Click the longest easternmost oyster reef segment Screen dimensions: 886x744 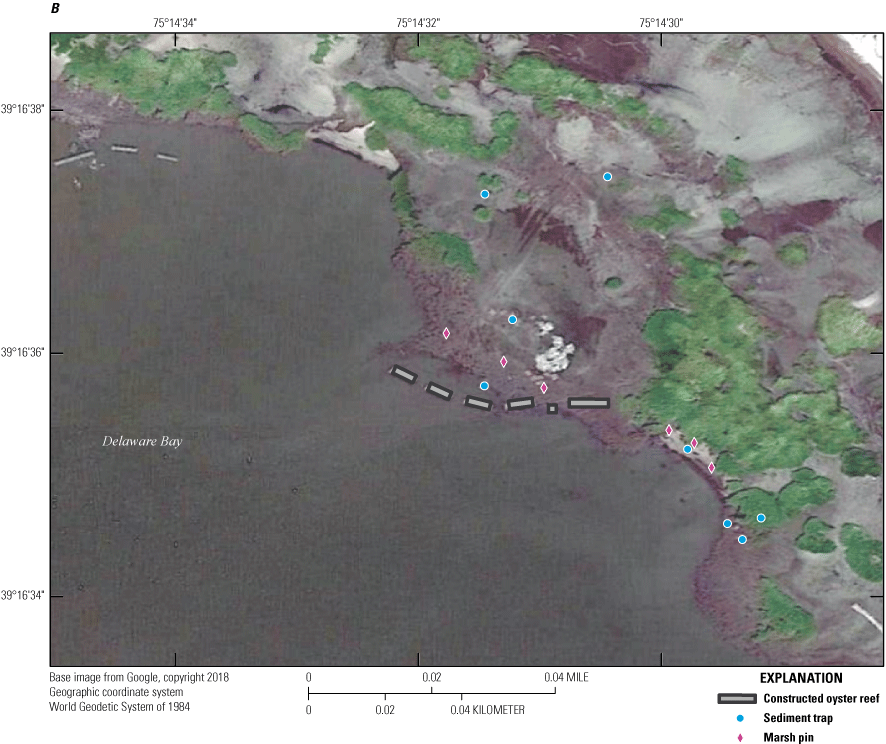point(588,403)
